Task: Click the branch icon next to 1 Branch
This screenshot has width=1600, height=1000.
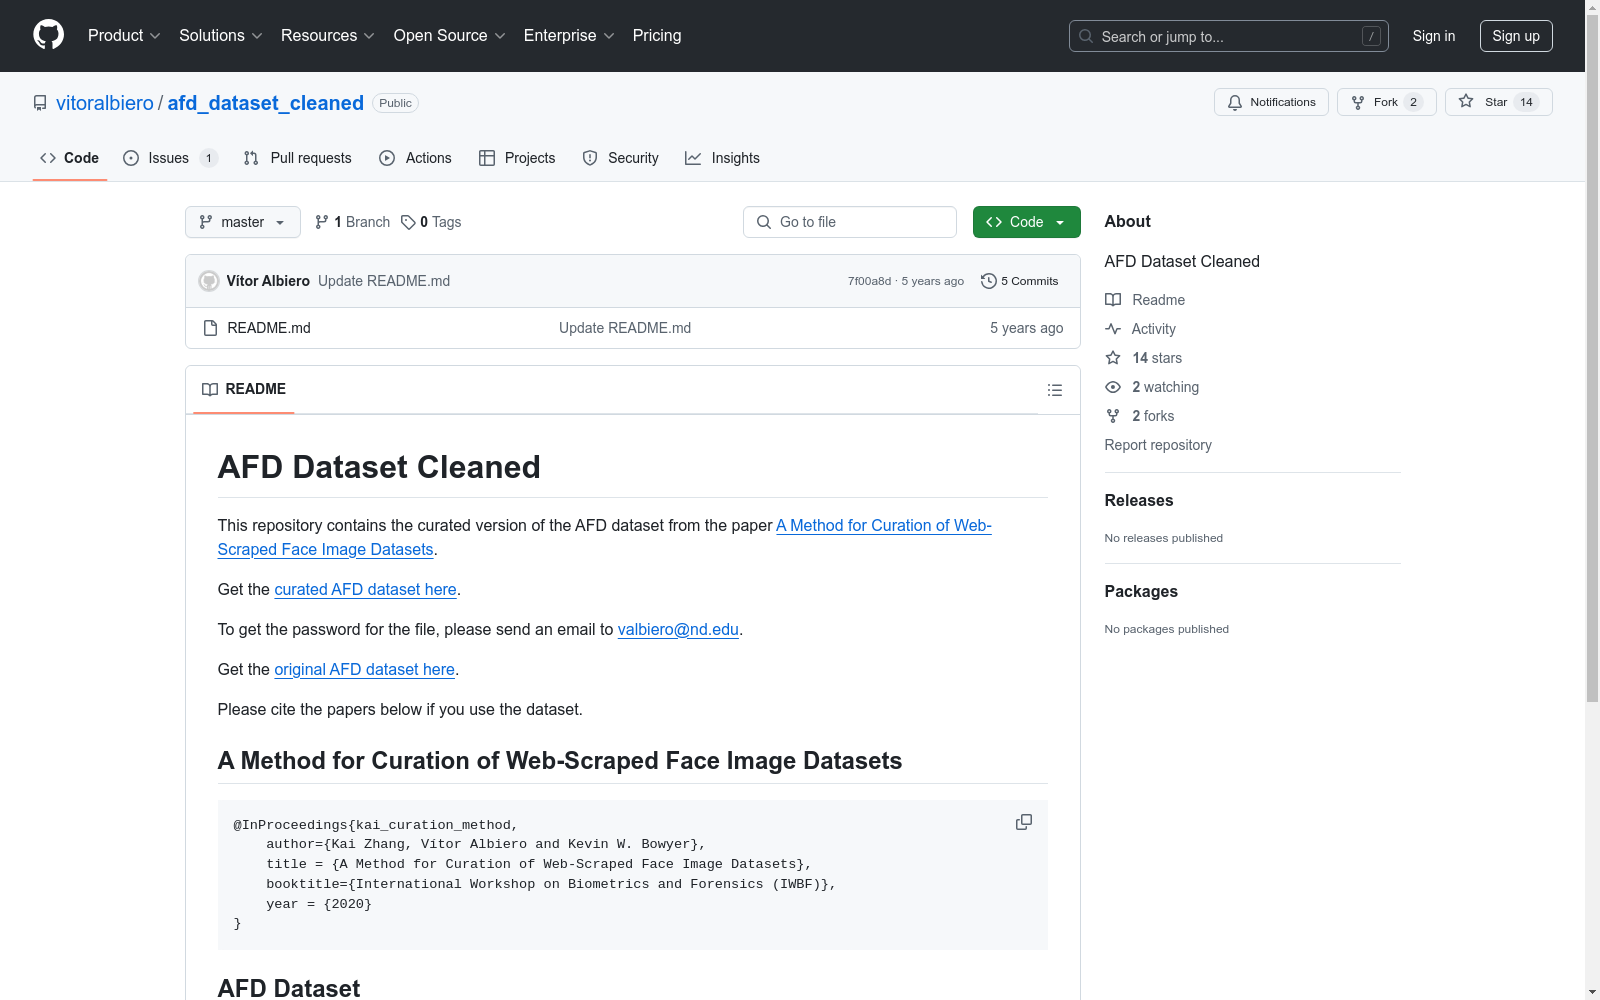Action: 322,222
